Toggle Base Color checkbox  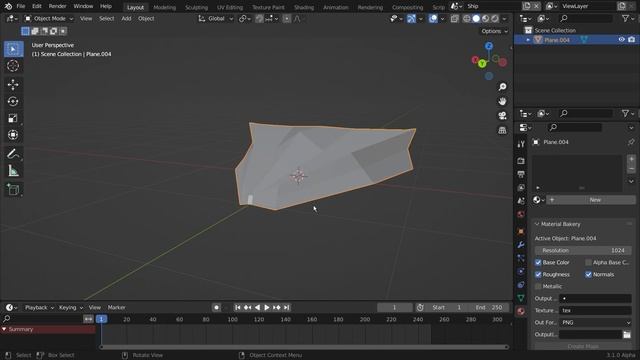[538, 262]
